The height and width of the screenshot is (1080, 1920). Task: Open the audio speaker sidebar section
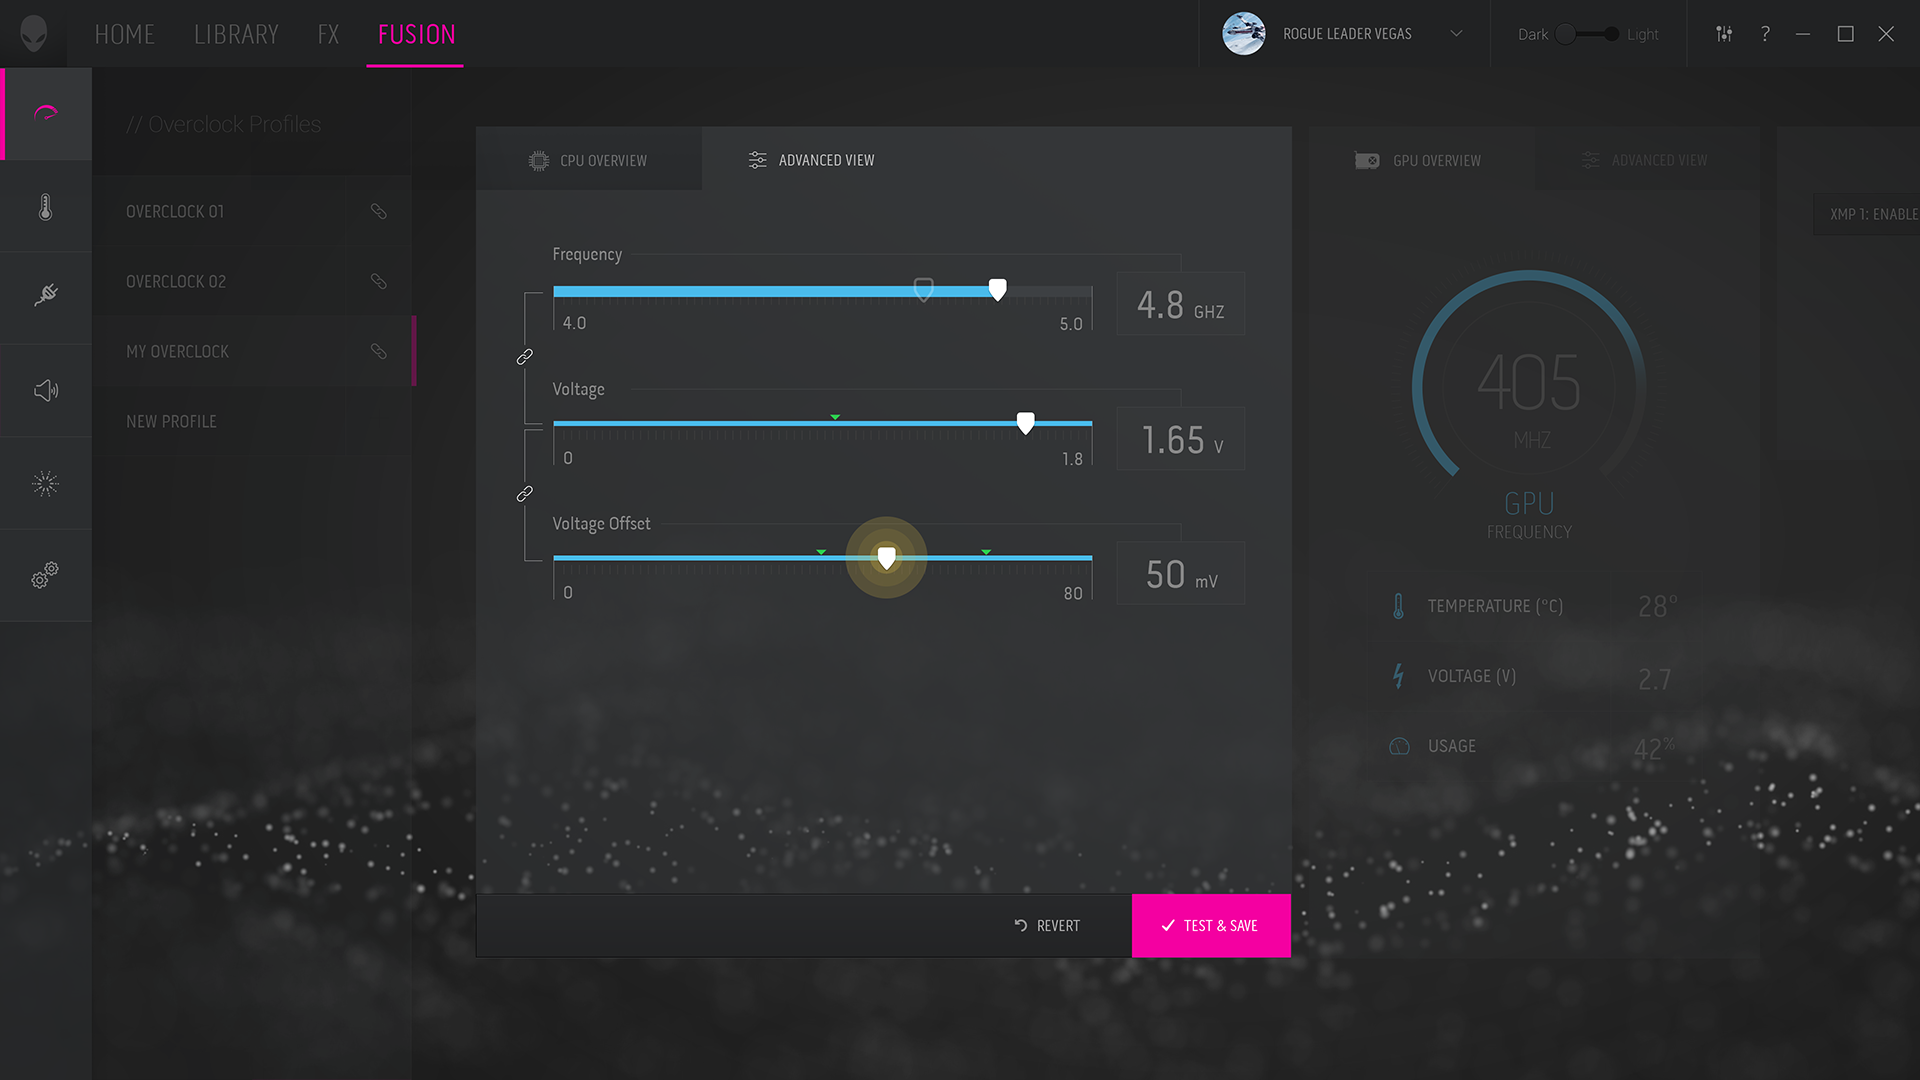coord(46,390)
